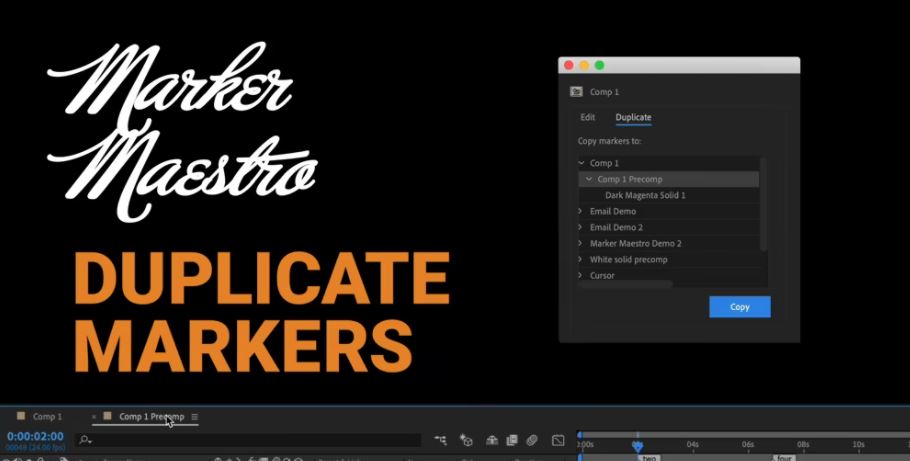Click the 'two' marker on the timeline
This screenshot has height=461, width=910.
click(x=649, y=458)
